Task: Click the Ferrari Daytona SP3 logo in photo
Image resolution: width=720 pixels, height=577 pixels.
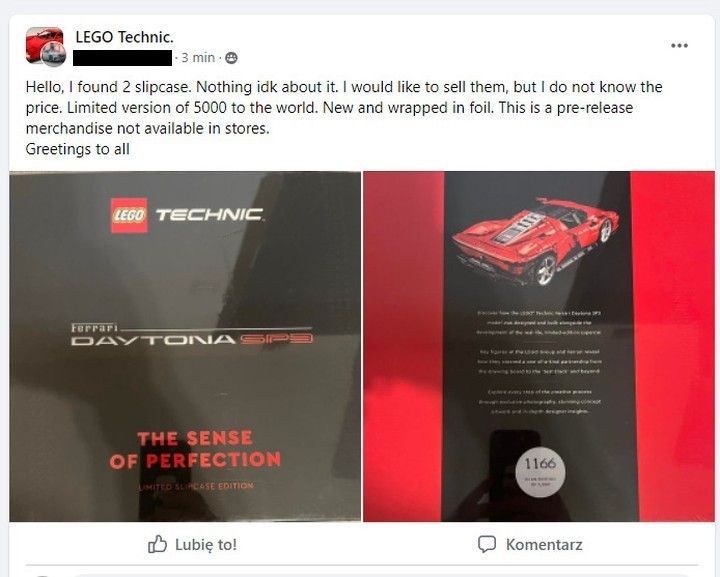Action: point(192,335)
